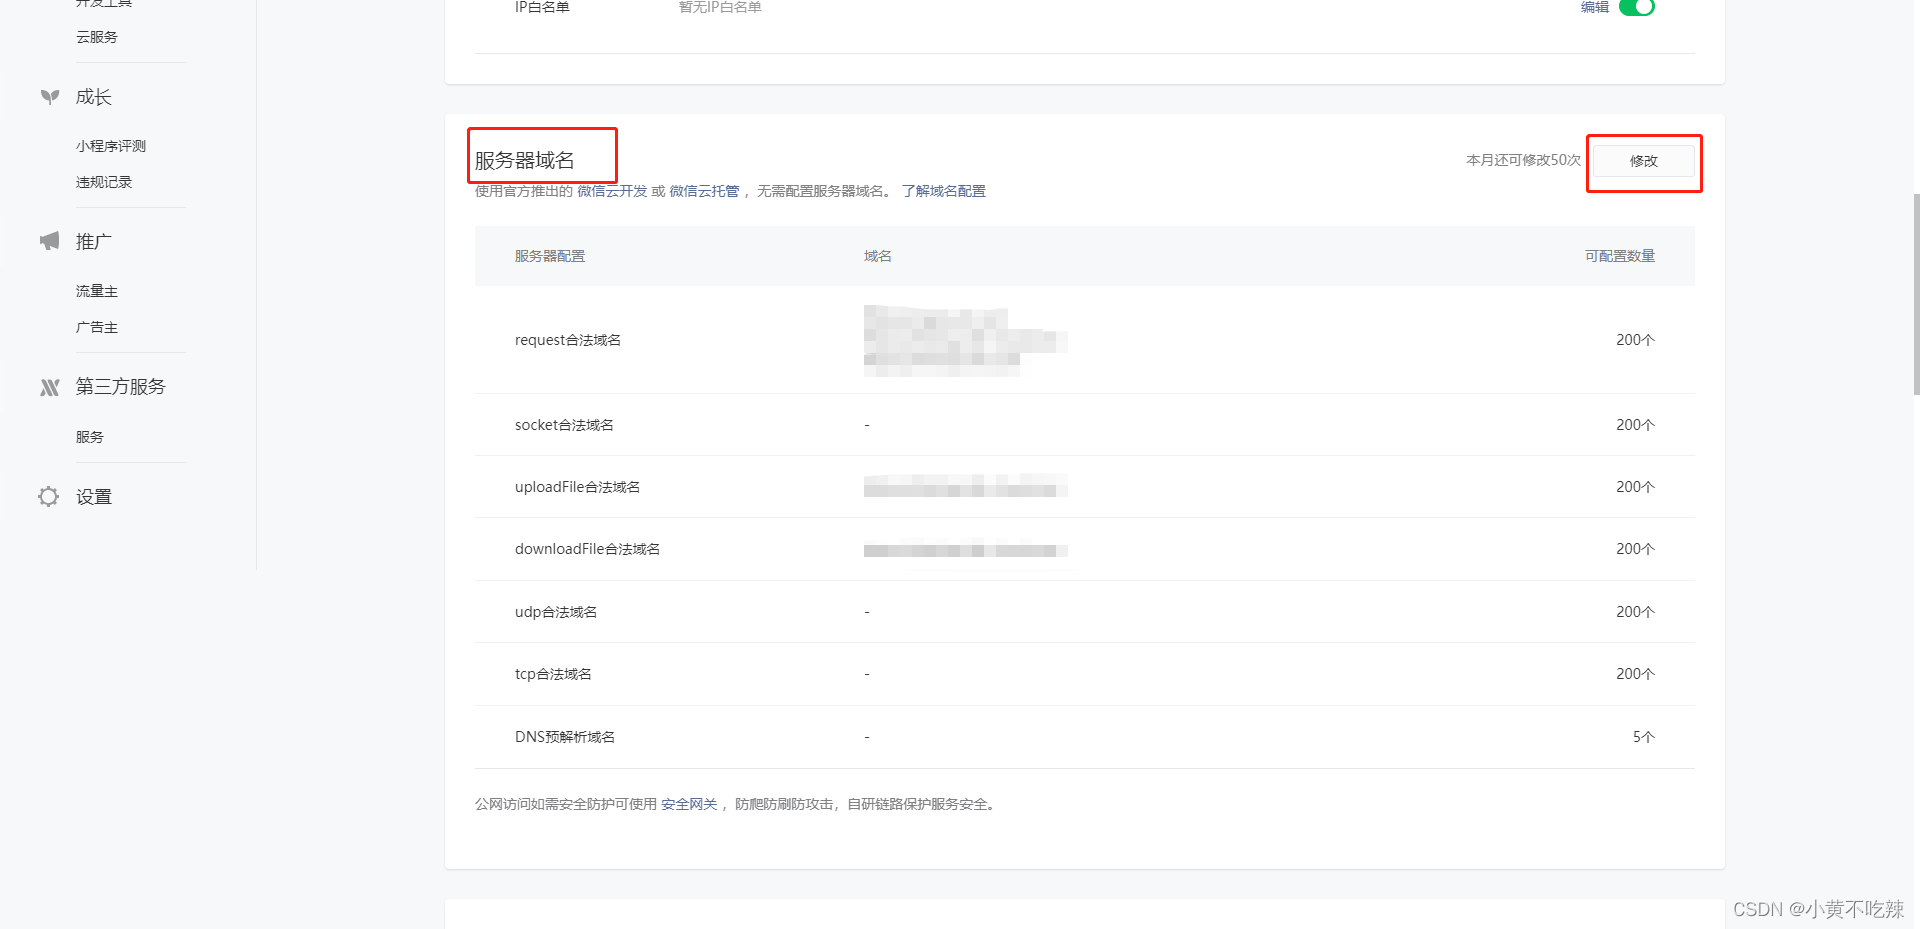The width and height of the screenshot is (1920, 929).
Task: Click the 域名 column header
Action: [x=878, y=256]
